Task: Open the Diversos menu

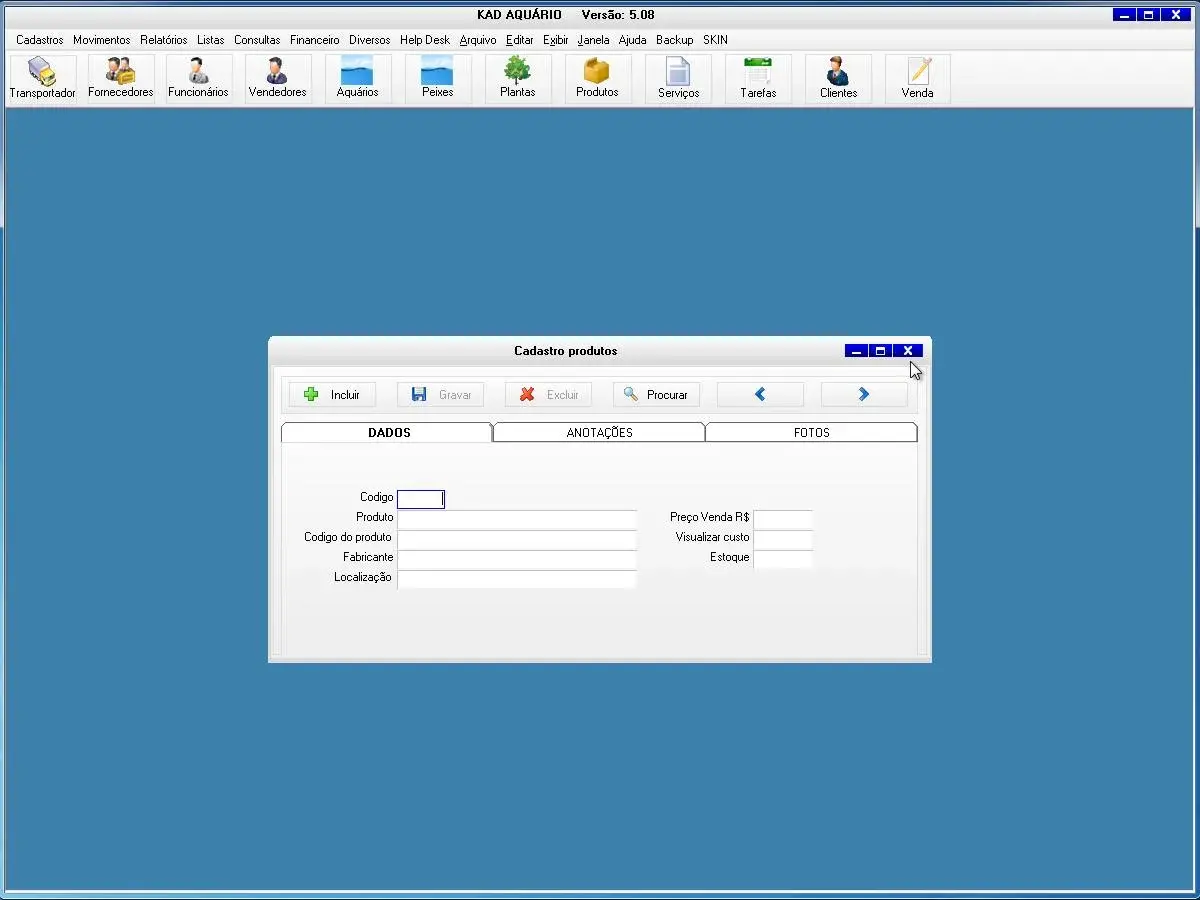Action: click(370, 40)
